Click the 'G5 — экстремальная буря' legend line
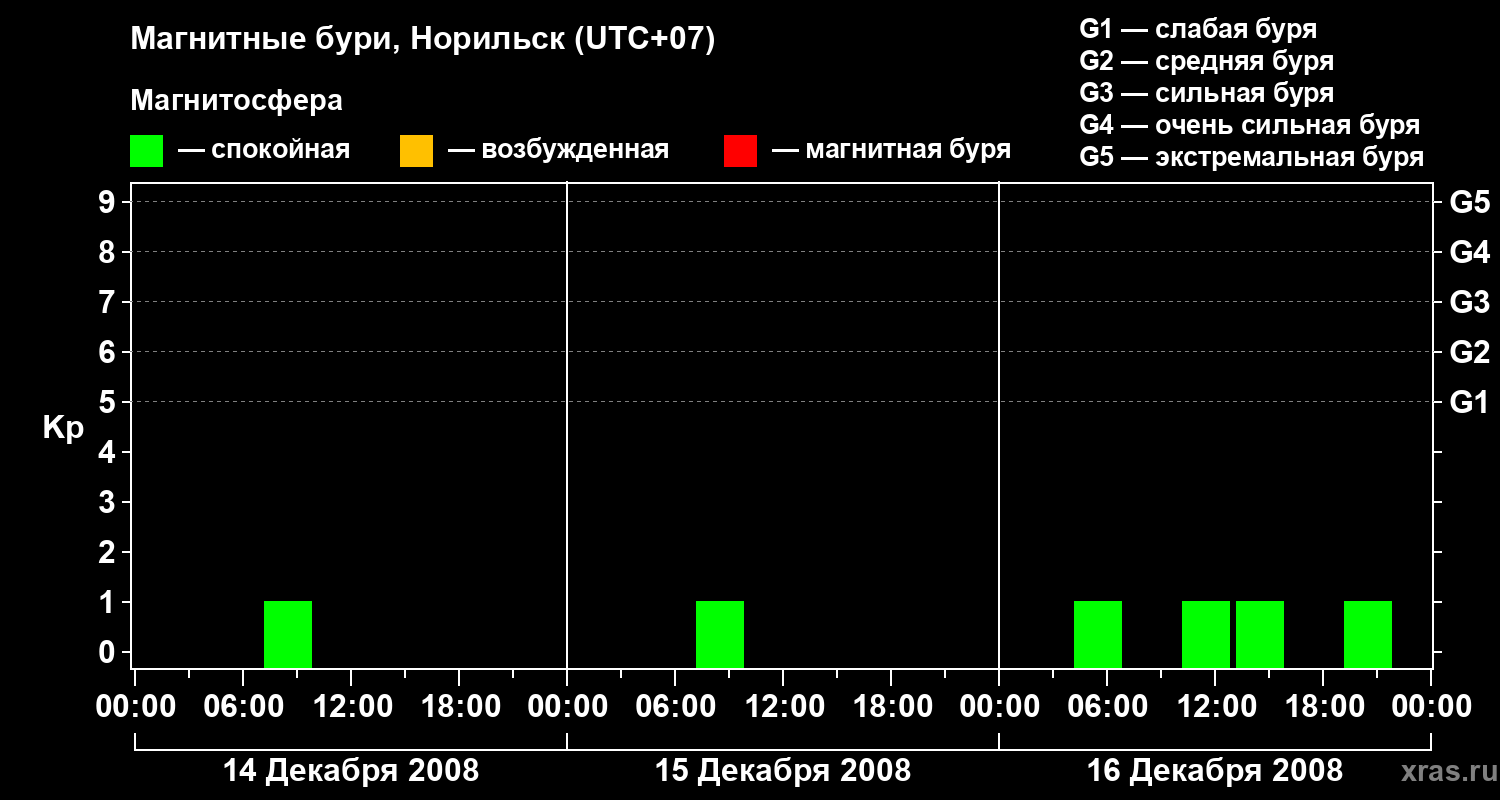This screenshot has width=1500, height=800. tap(1251, 157)
